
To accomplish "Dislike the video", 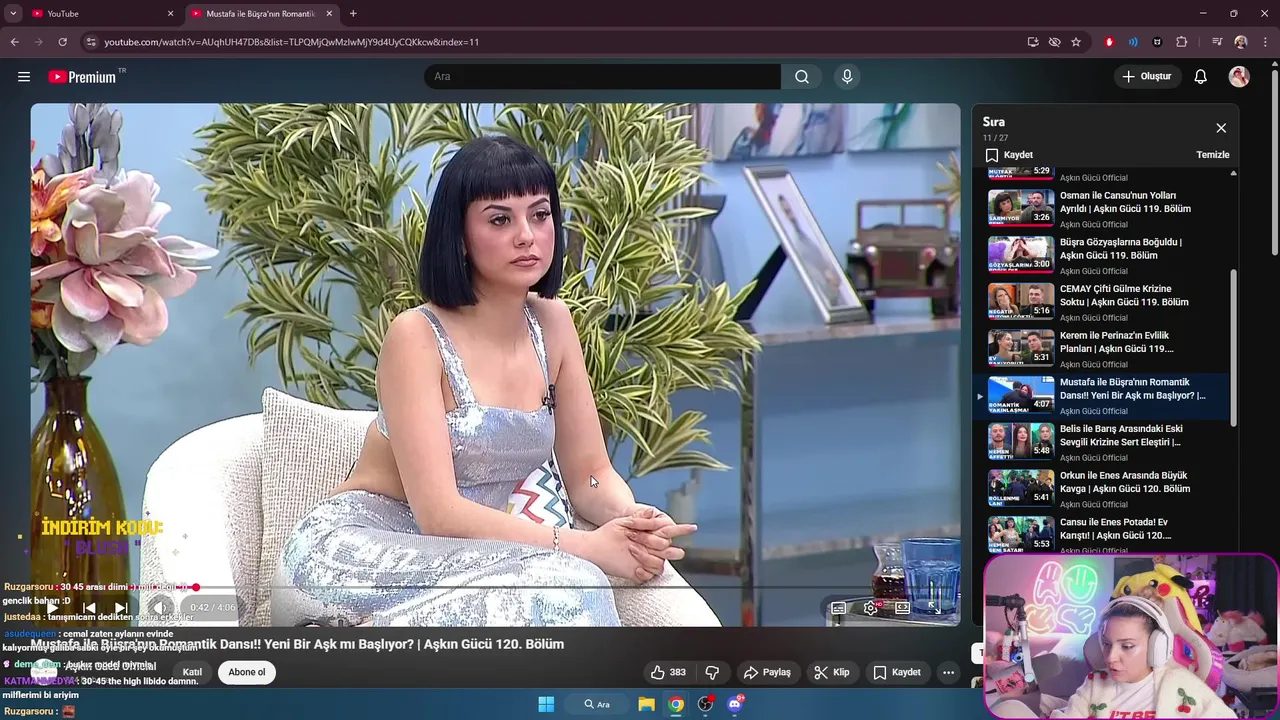I will (x=713, y=672).
